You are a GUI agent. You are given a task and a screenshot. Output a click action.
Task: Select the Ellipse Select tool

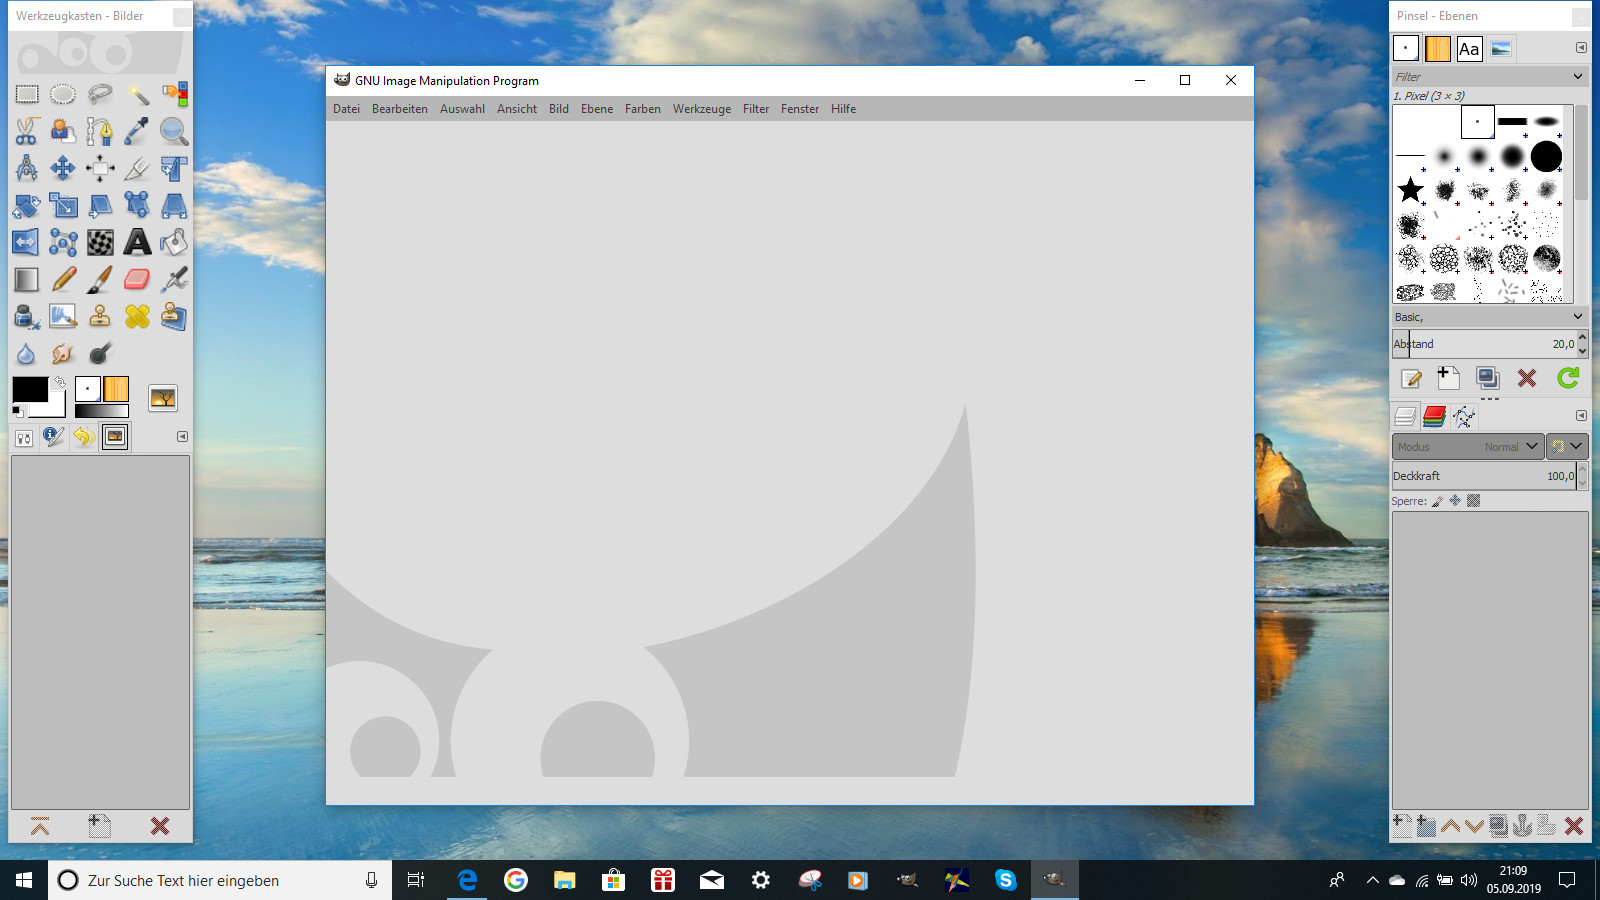pyautogui.click(x=63, y=95)
